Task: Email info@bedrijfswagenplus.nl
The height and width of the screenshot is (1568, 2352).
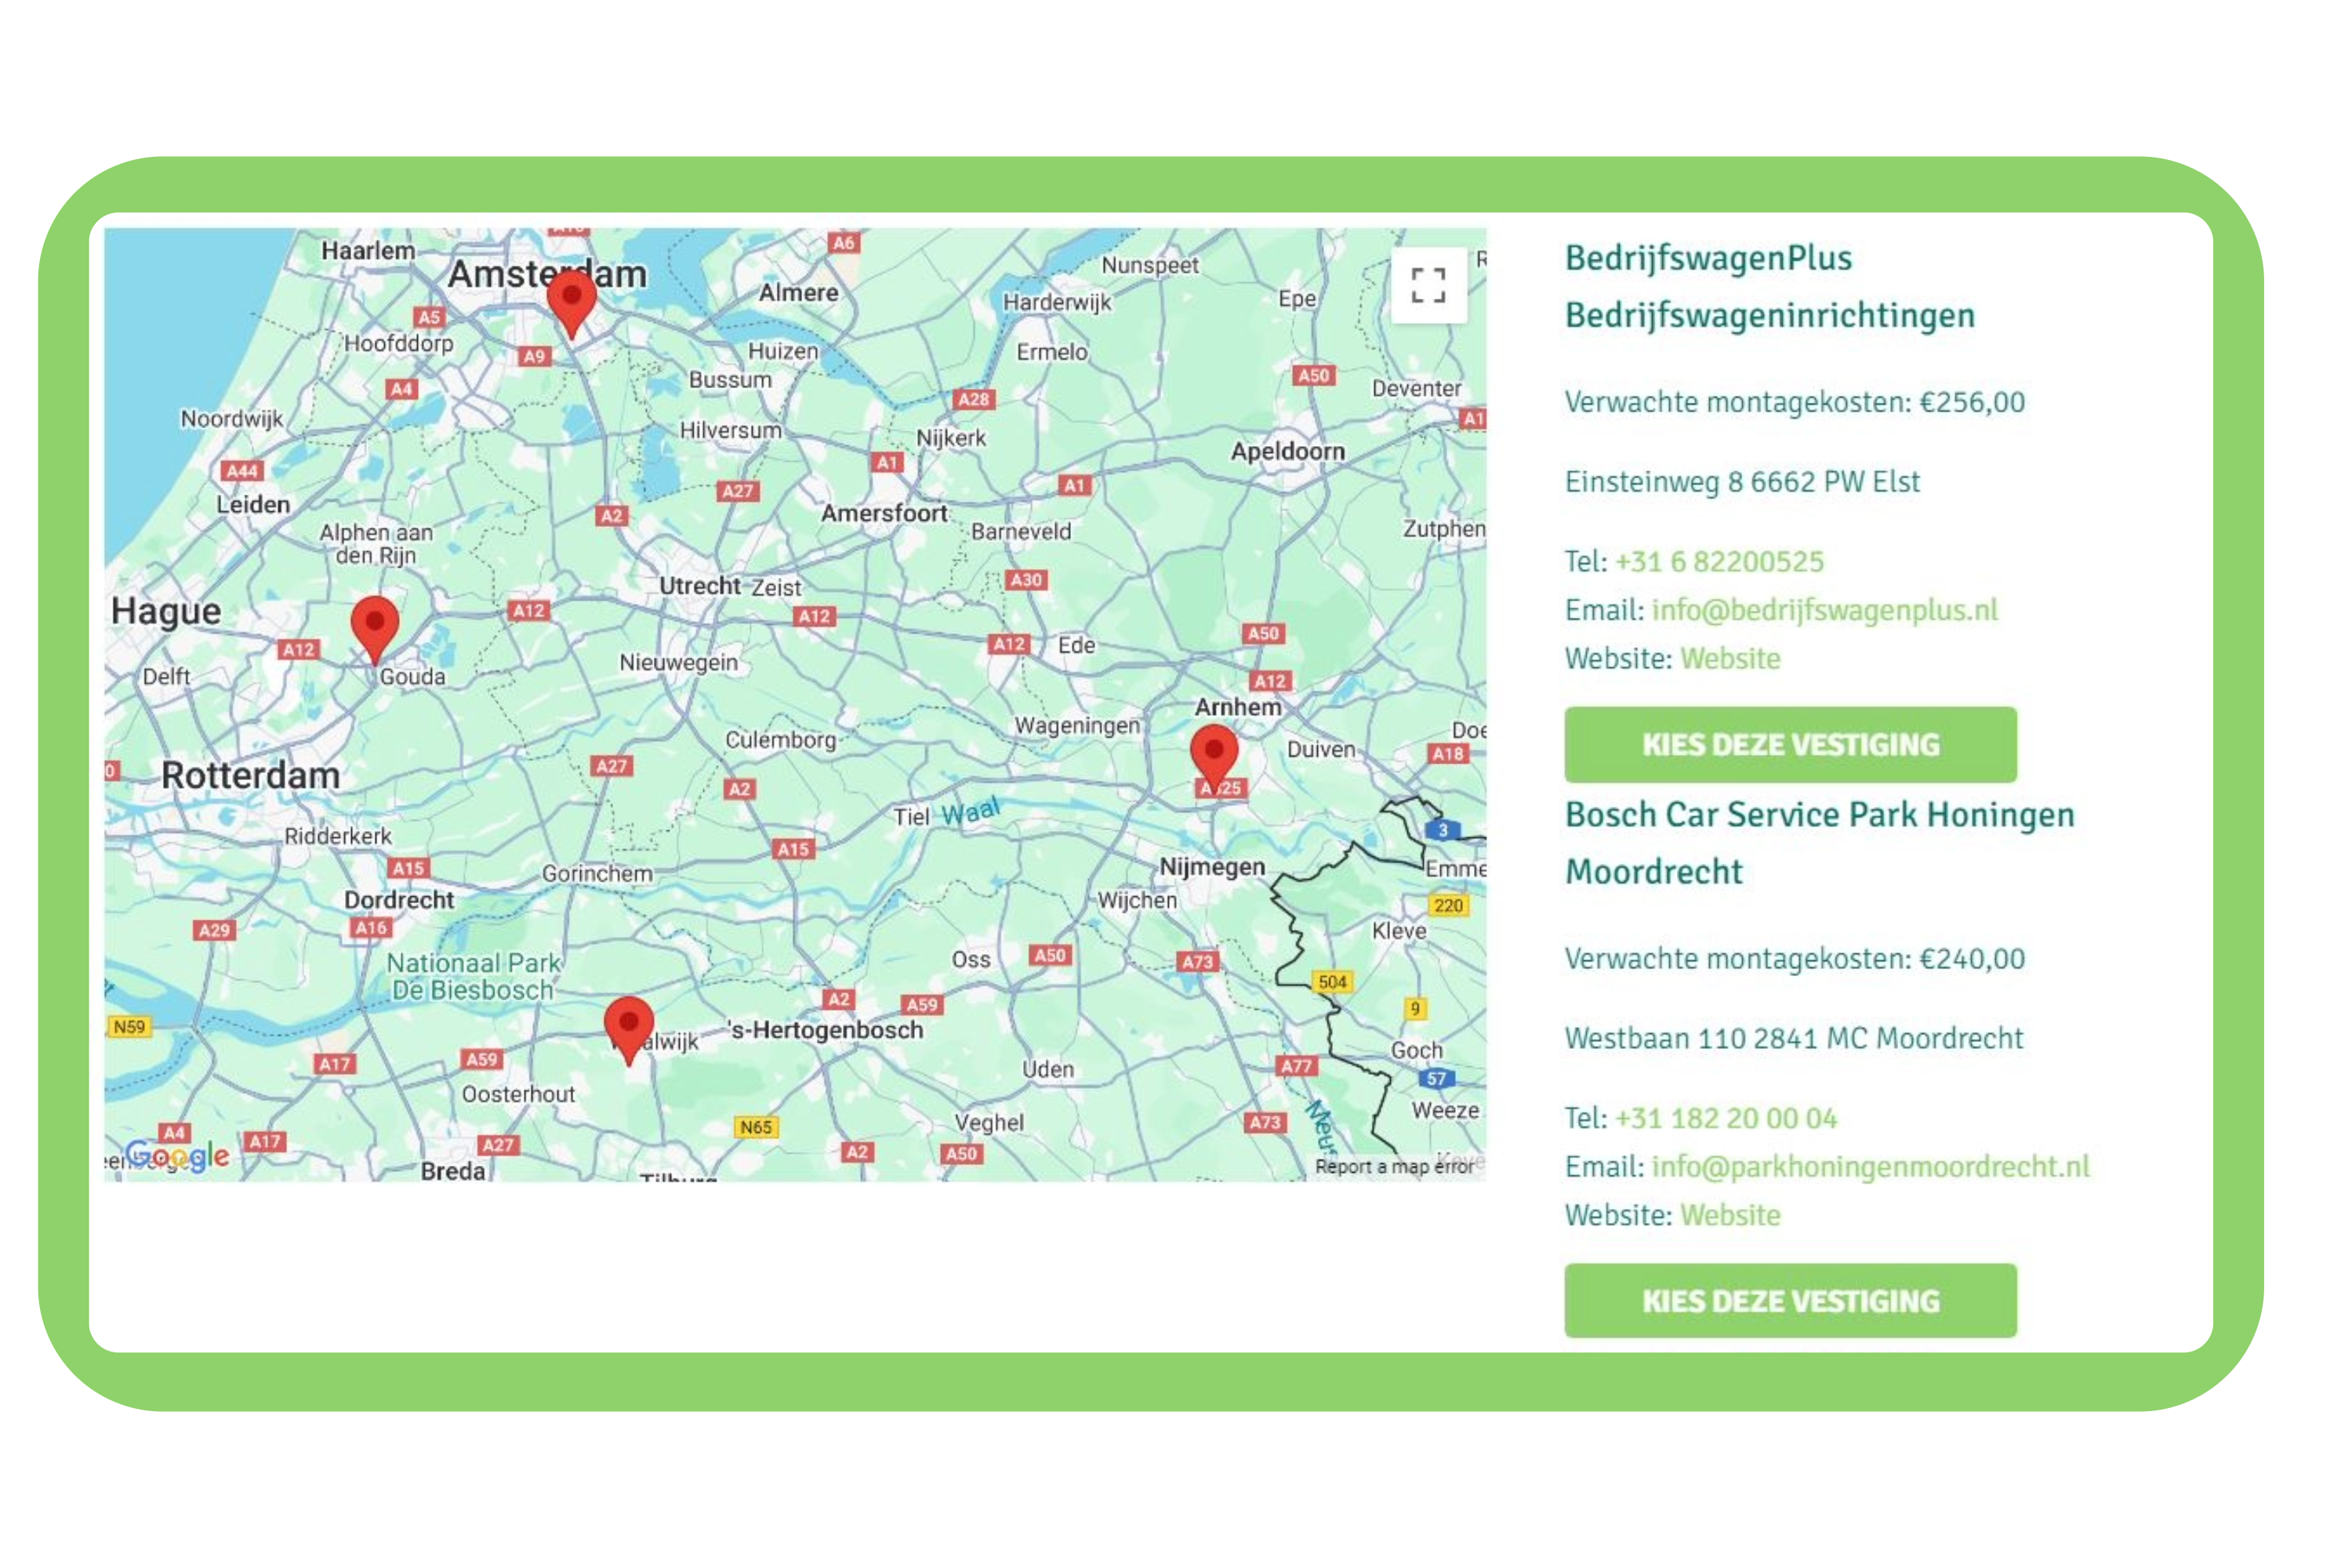Action: pos(1824,609)
